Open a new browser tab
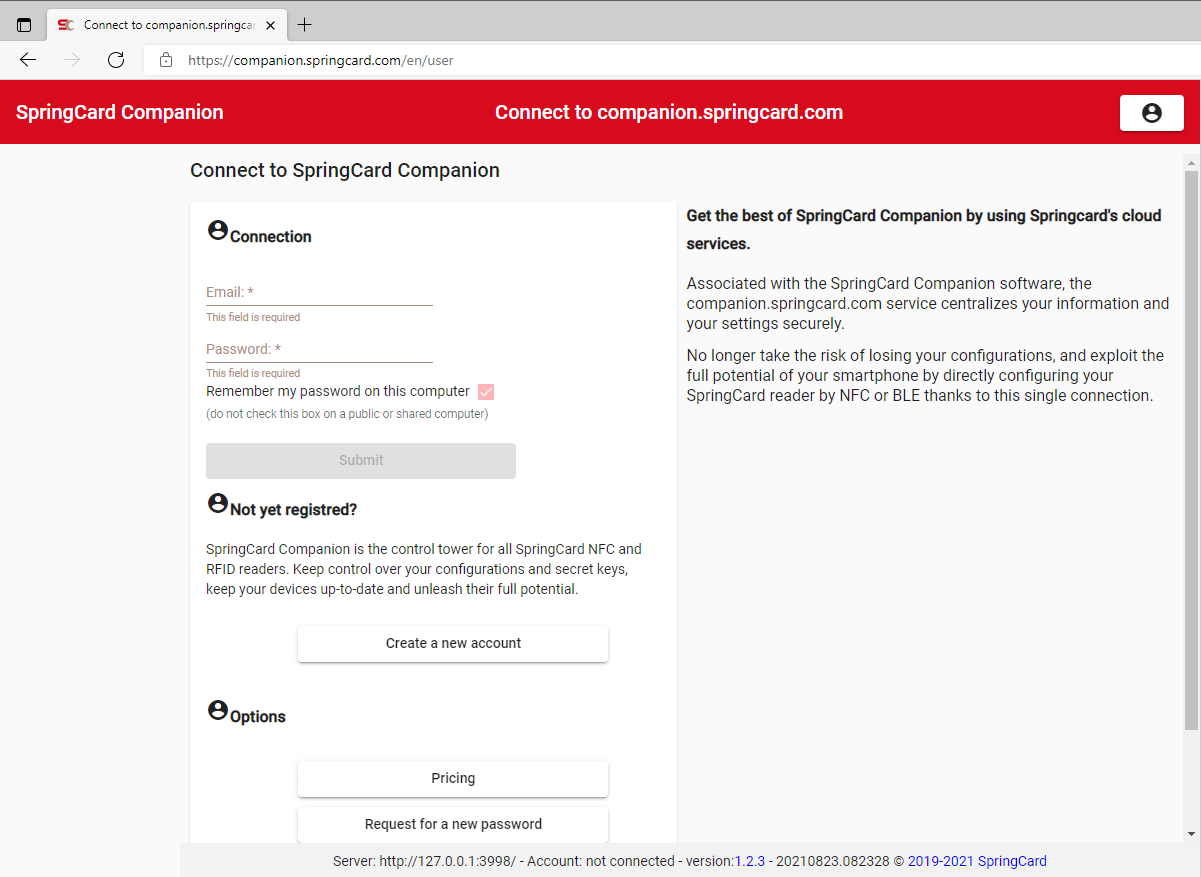This screenshot has width=1201, height=877. pyautogui.click(x=304, y=23)
